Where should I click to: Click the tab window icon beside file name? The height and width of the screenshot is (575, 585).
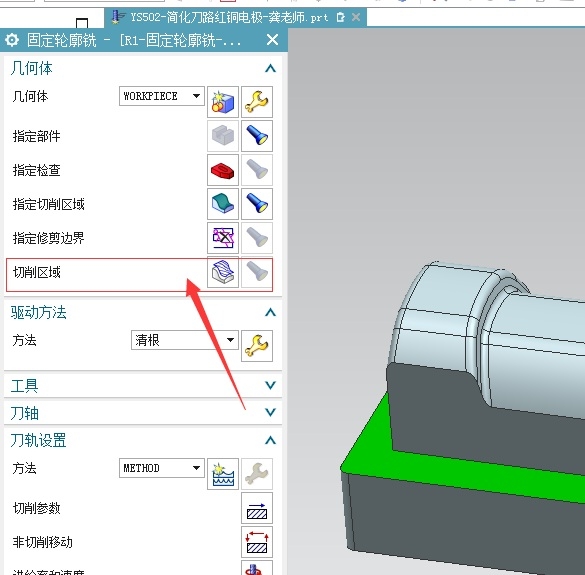[x=340, y=17]
